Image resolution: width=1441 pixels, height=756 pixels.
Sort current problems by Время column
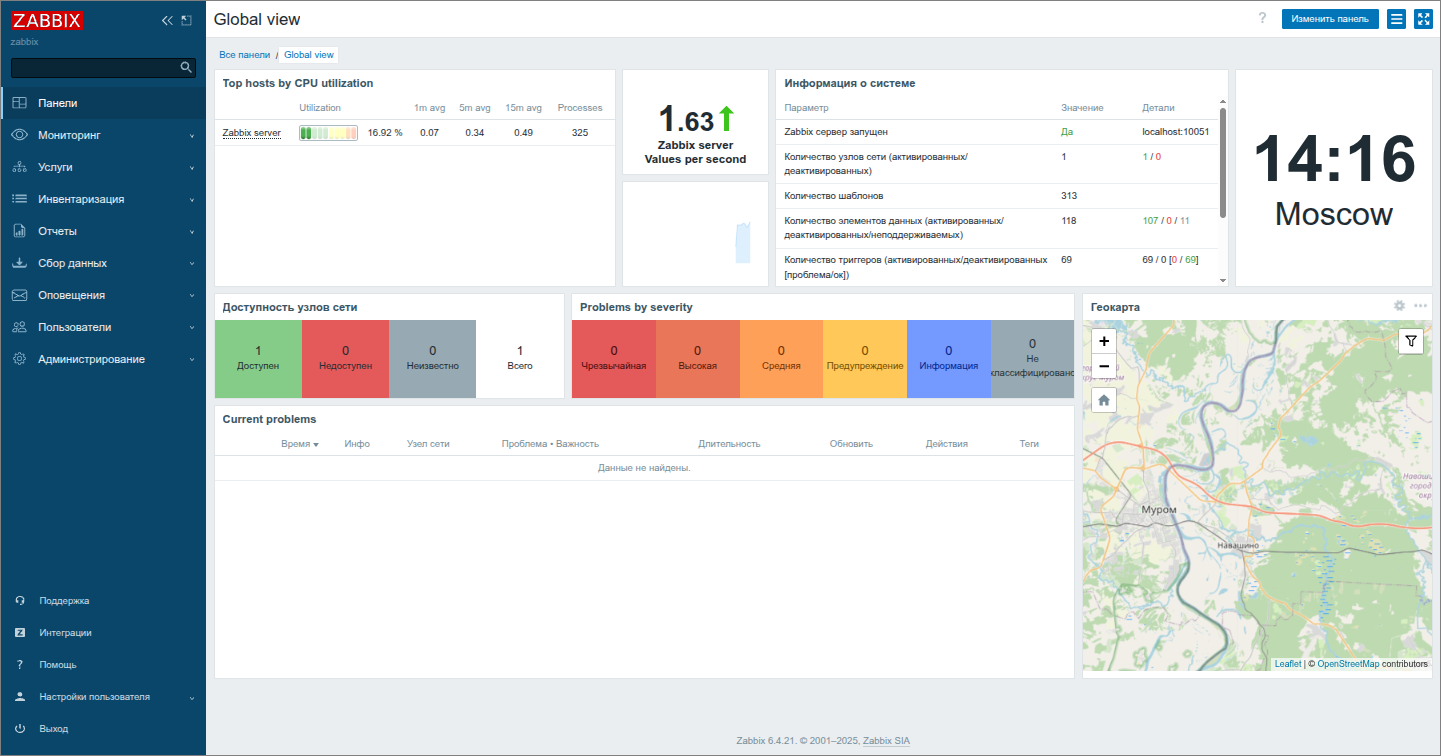point(299,444)
